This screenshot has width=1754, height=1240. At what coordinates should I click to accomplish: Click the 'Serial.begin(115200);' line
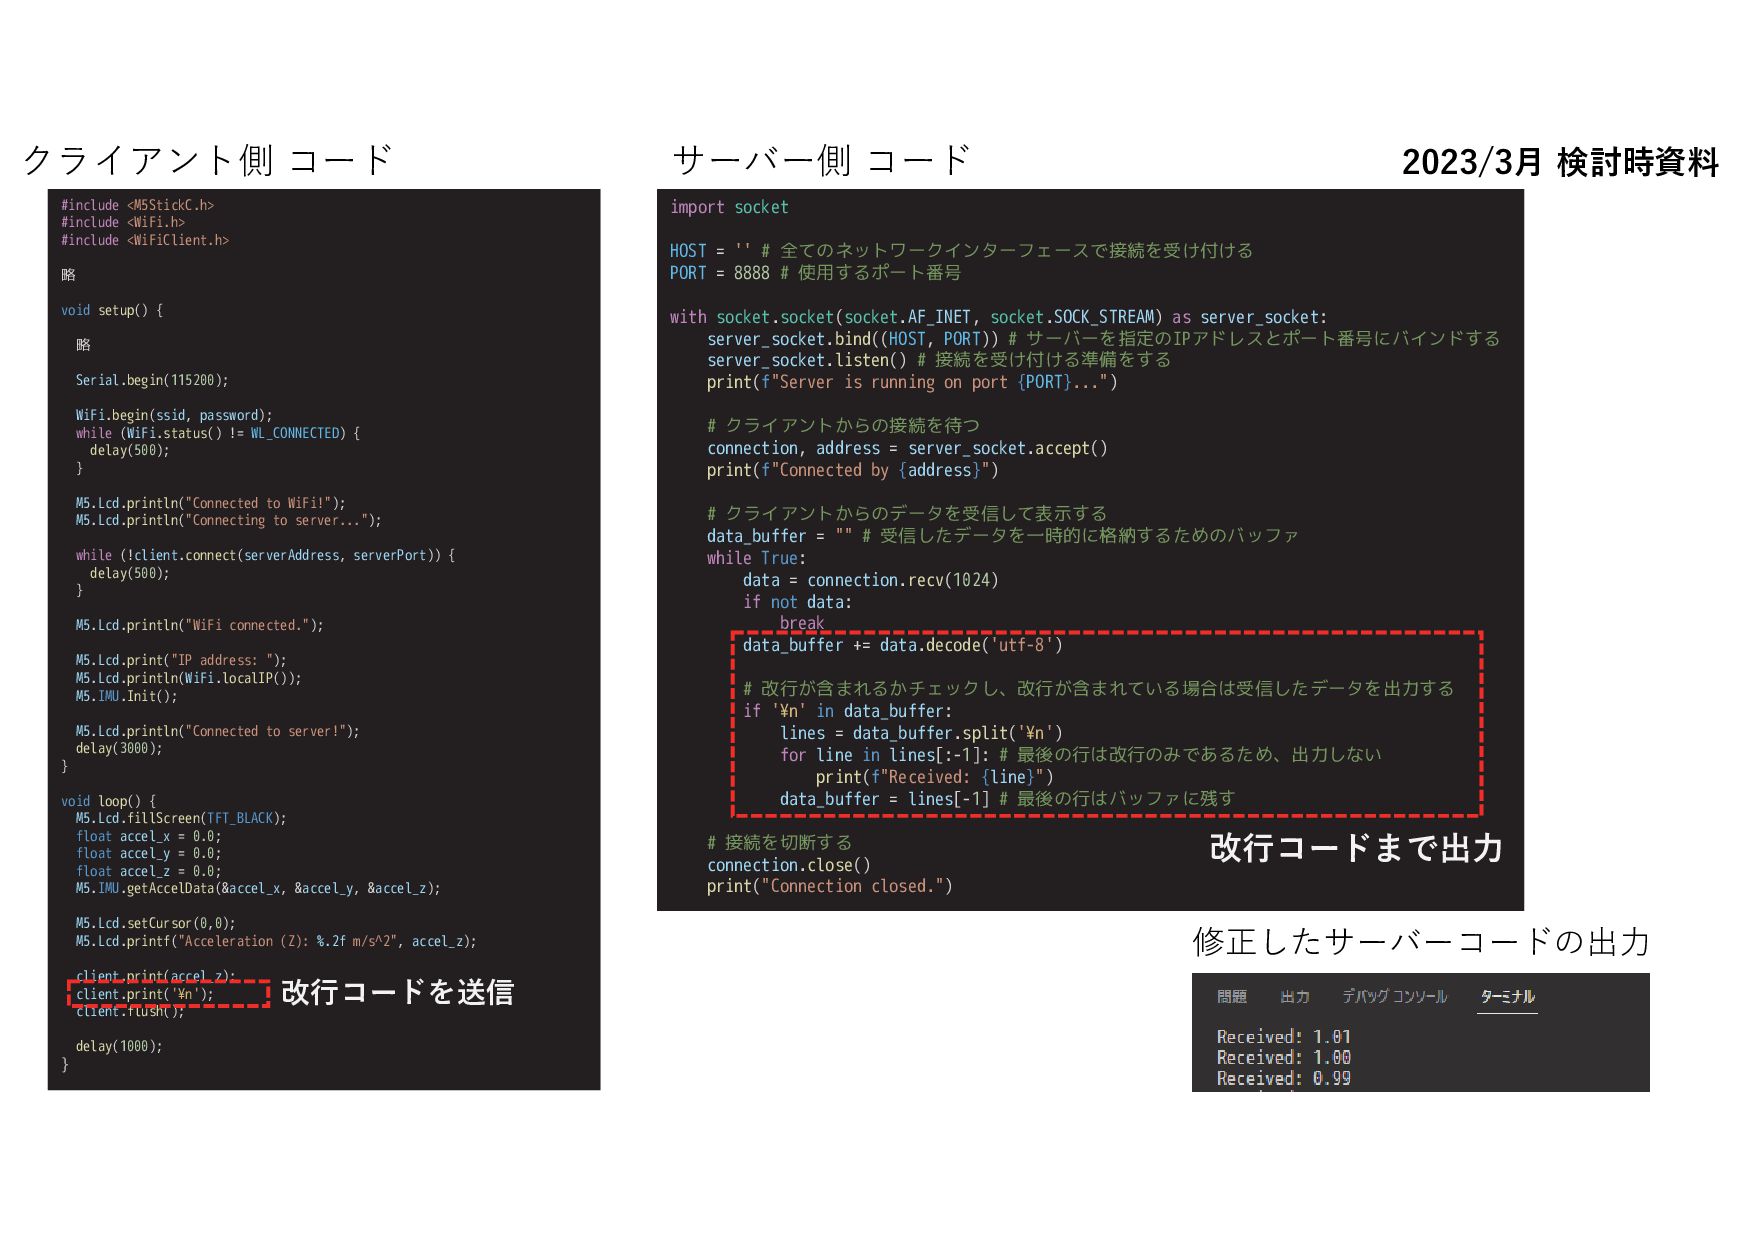pyautogui.click(x=152, y=380)
